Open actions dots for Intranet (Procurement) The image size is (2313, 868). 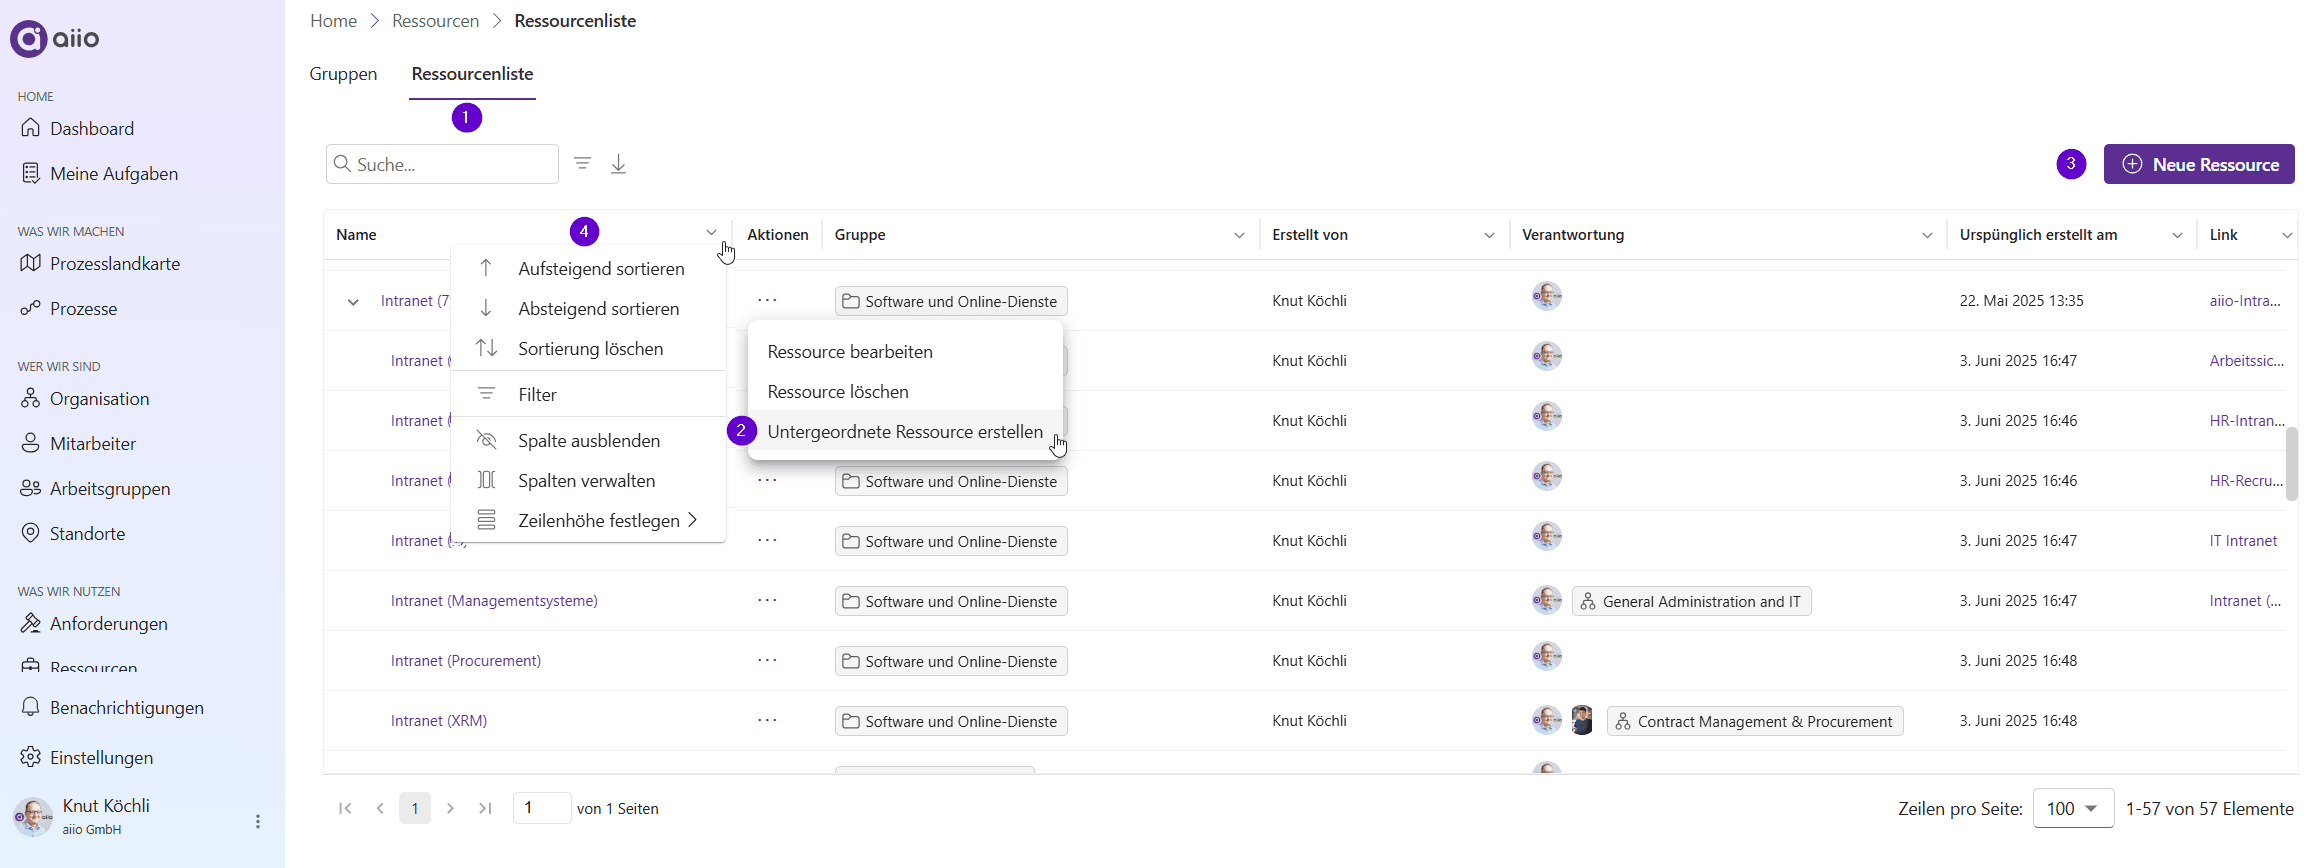coord(767,660)
